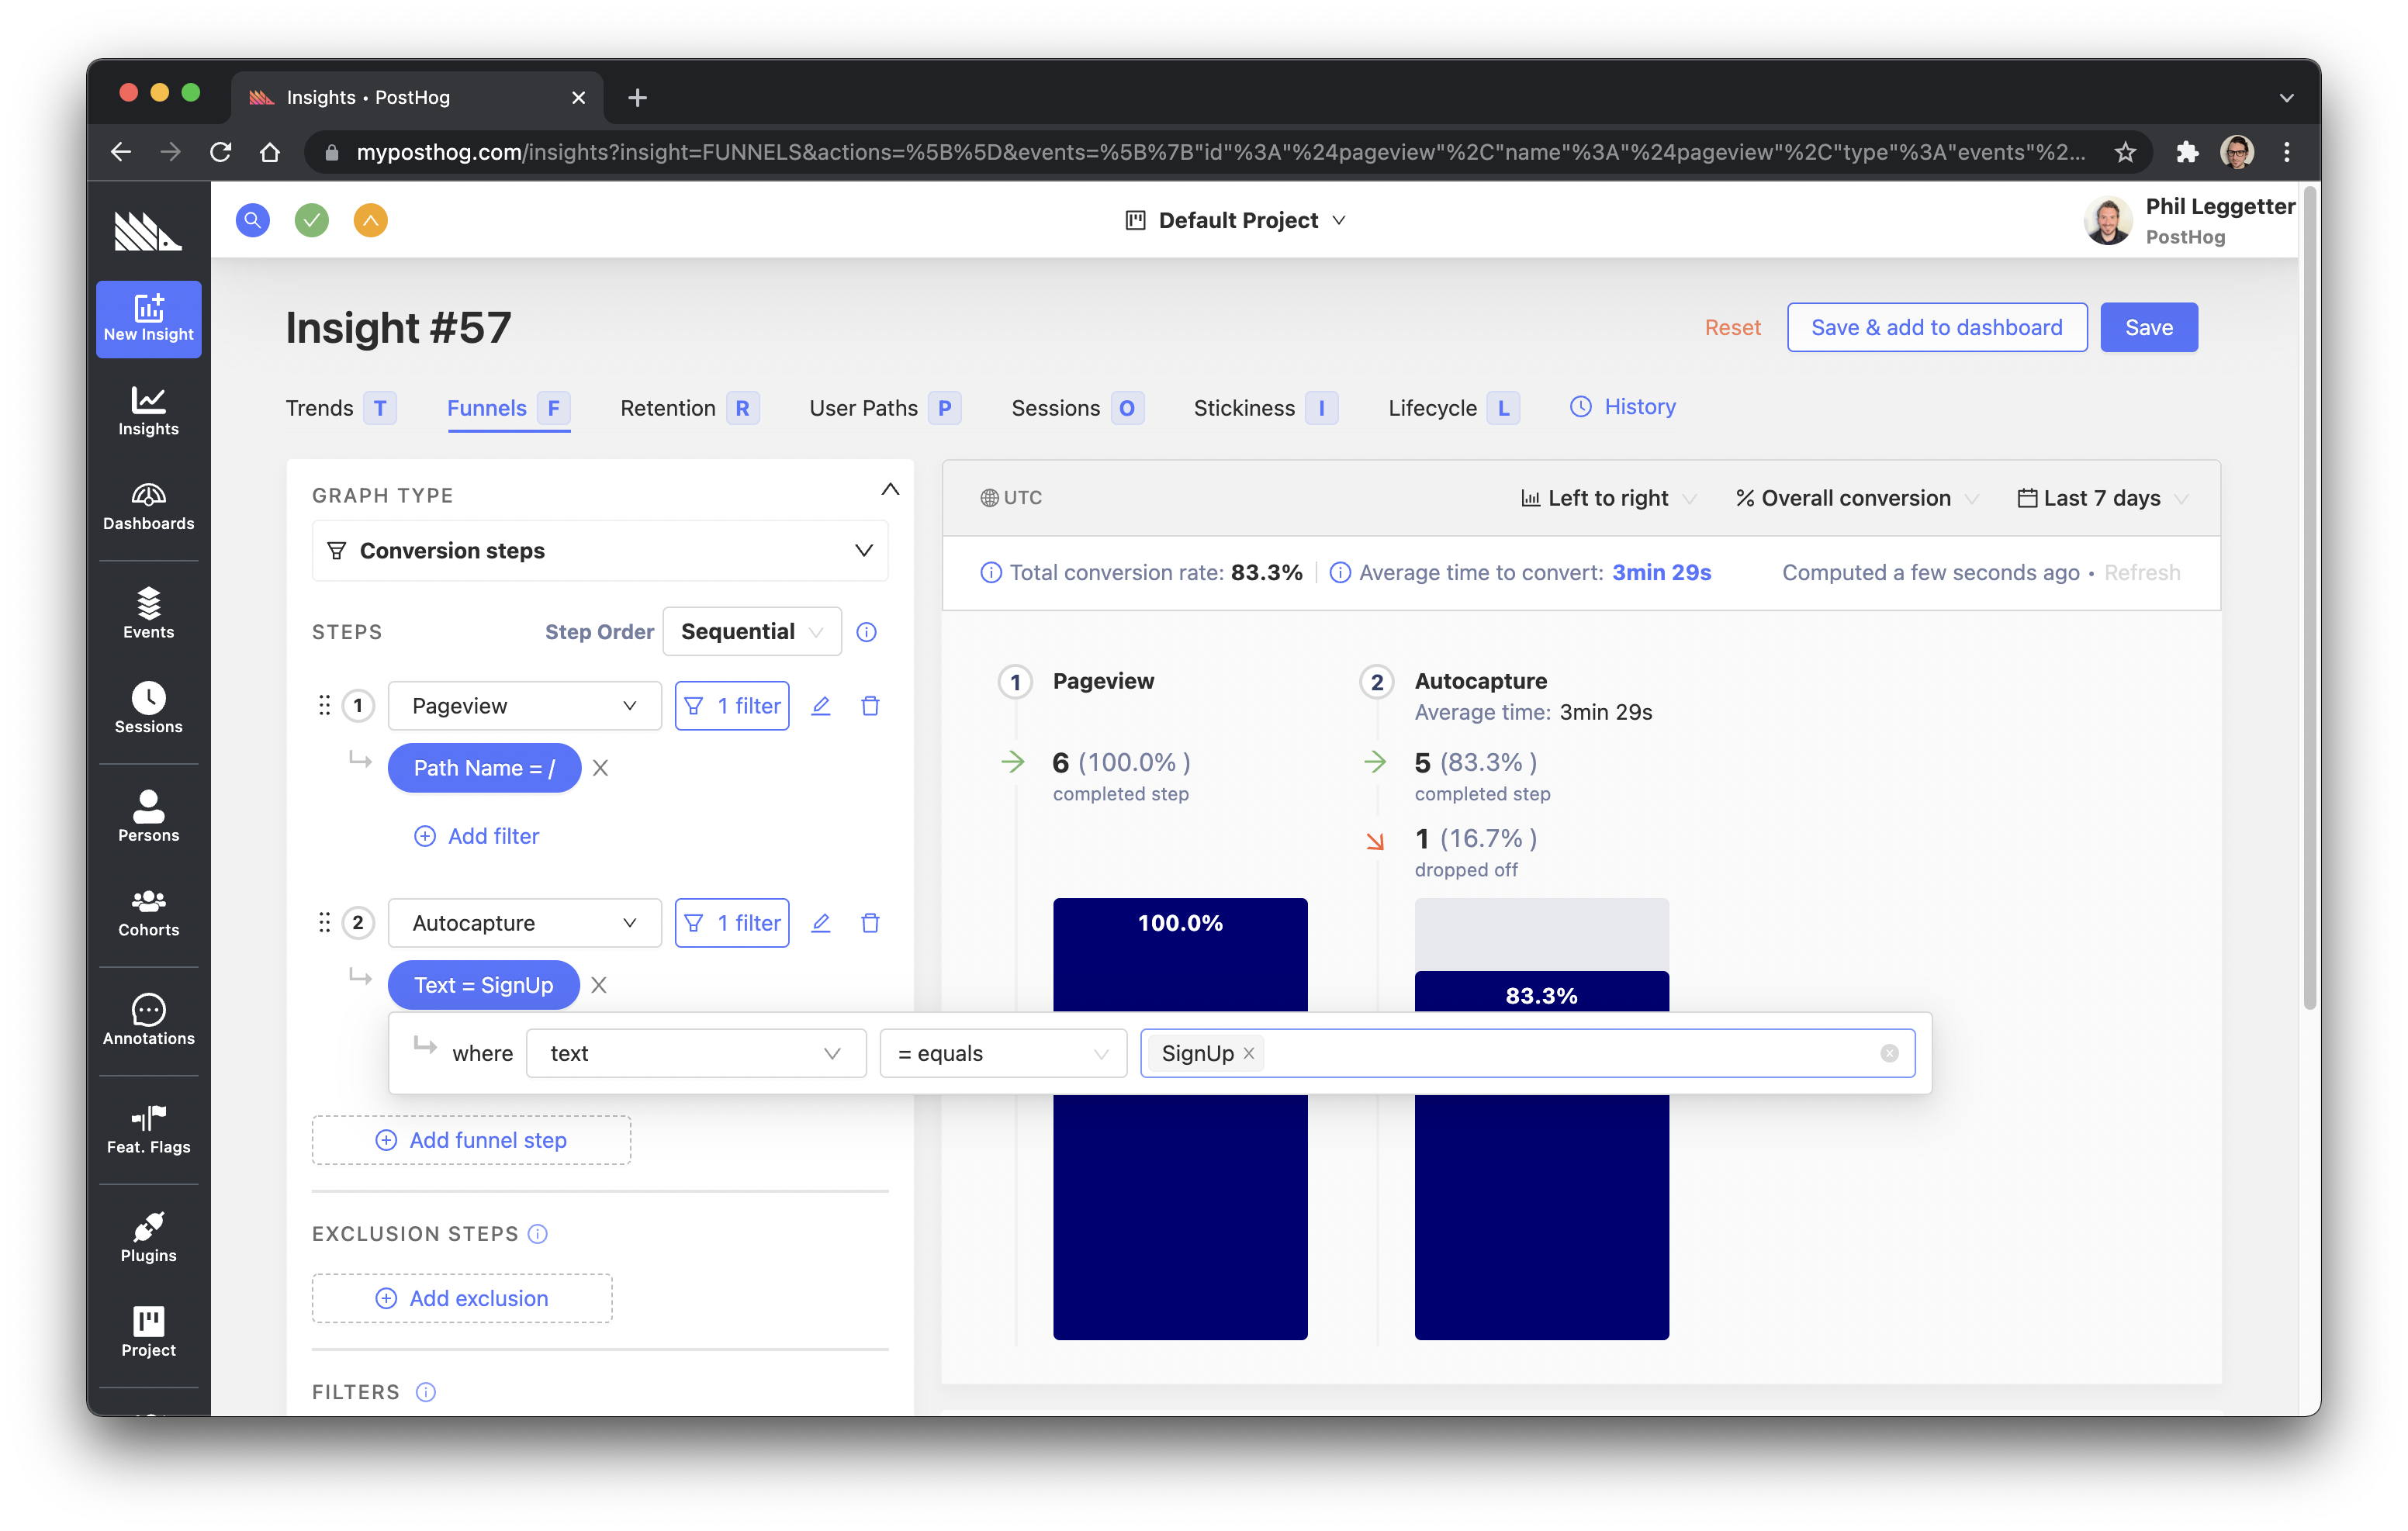The width and height of the screenshot is (2408, 1531).
Task: Change Step Order from Sequential
Action: (752, 631)
